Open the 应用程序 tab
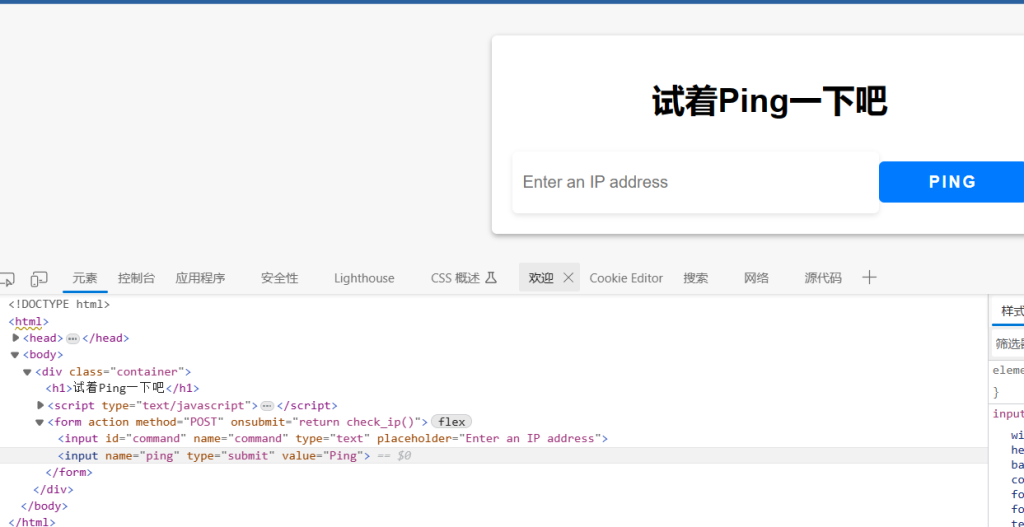This screenshot has width=1024, height=527. [x=200, y=278]
